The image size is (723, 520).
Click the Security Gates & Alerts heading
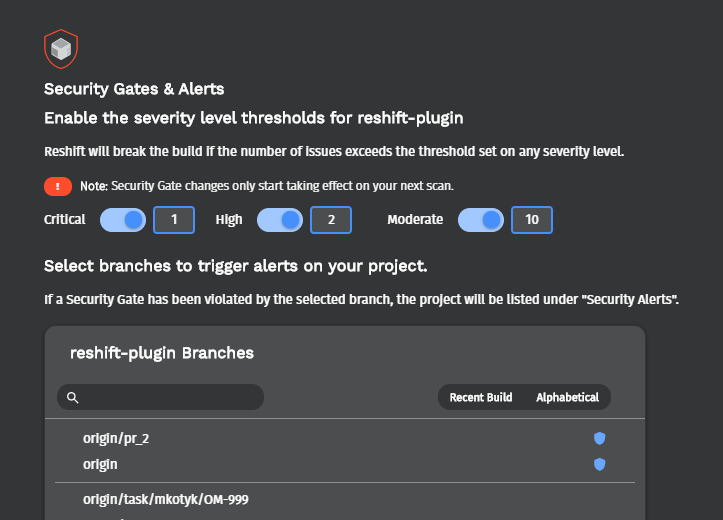click(x=134, y=89)
